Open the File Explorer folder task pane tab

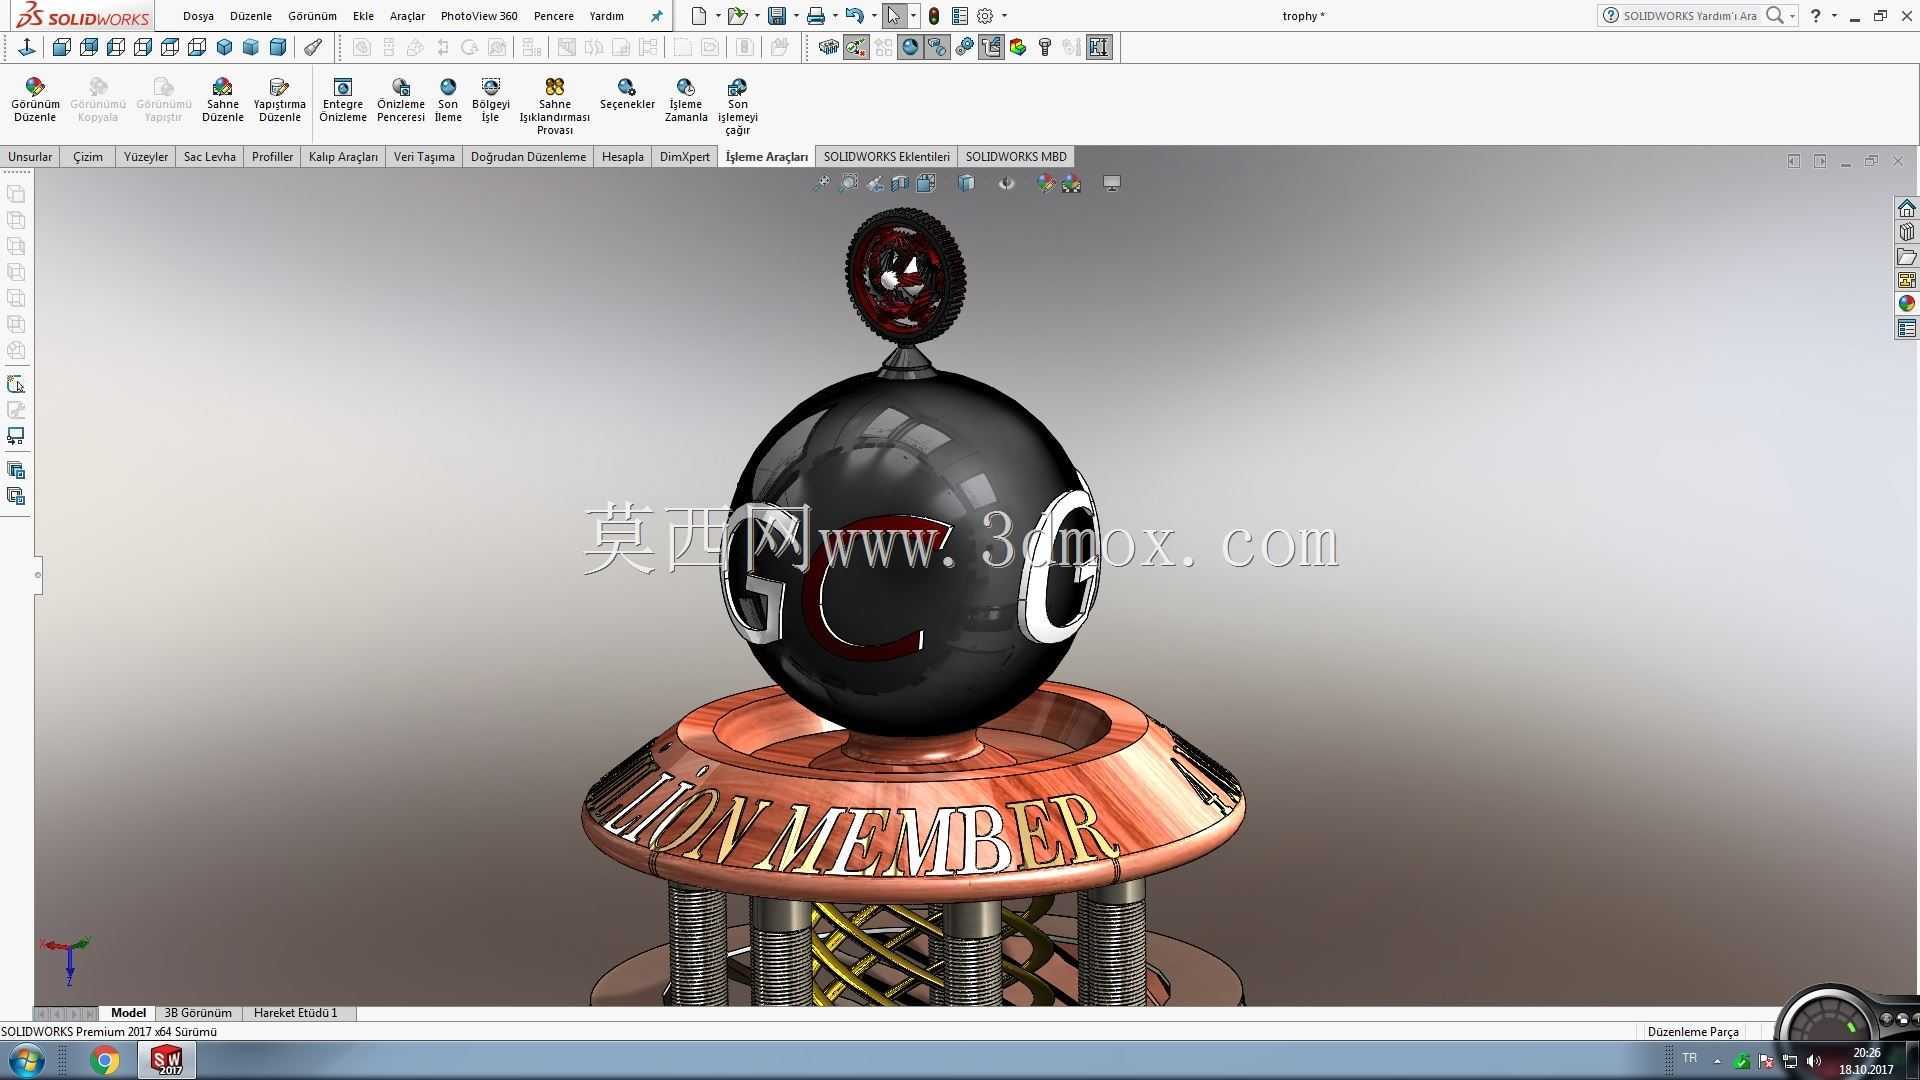1907,256
